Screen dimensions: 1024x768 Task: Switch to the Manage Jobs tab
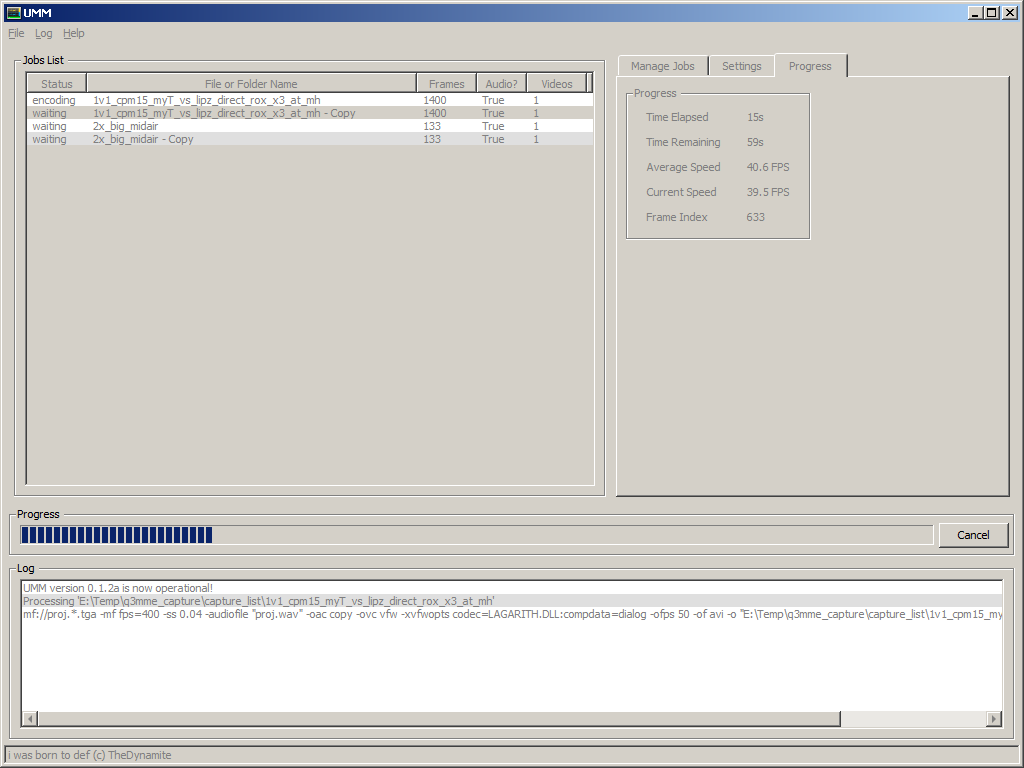point(662,66)
